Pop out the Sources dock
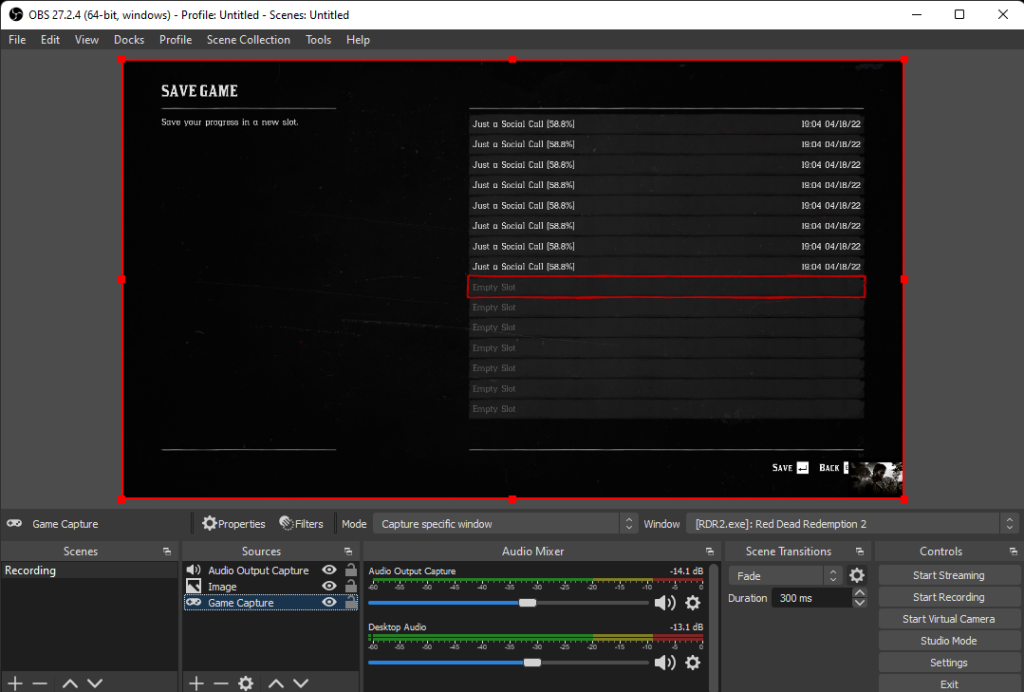1024x692 pixels. [348, 552]
